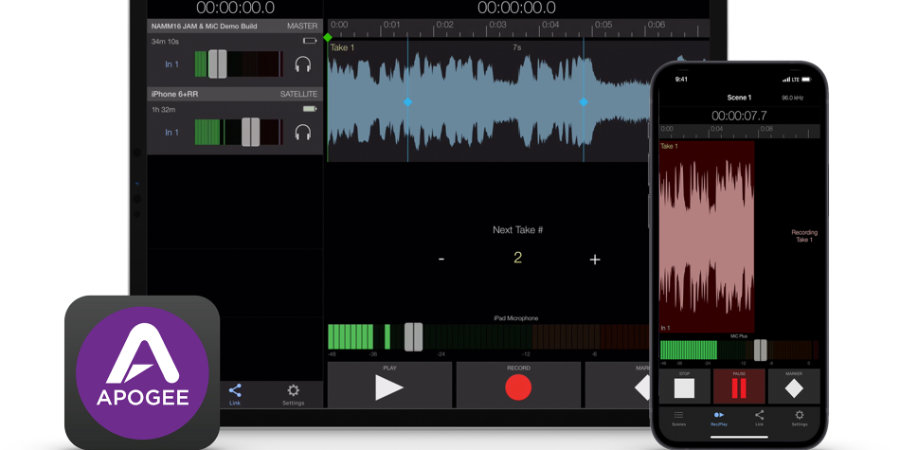Screen dimensions: 900x450
Task: Click the iPad Play button
Action: [x=390, y=385]
